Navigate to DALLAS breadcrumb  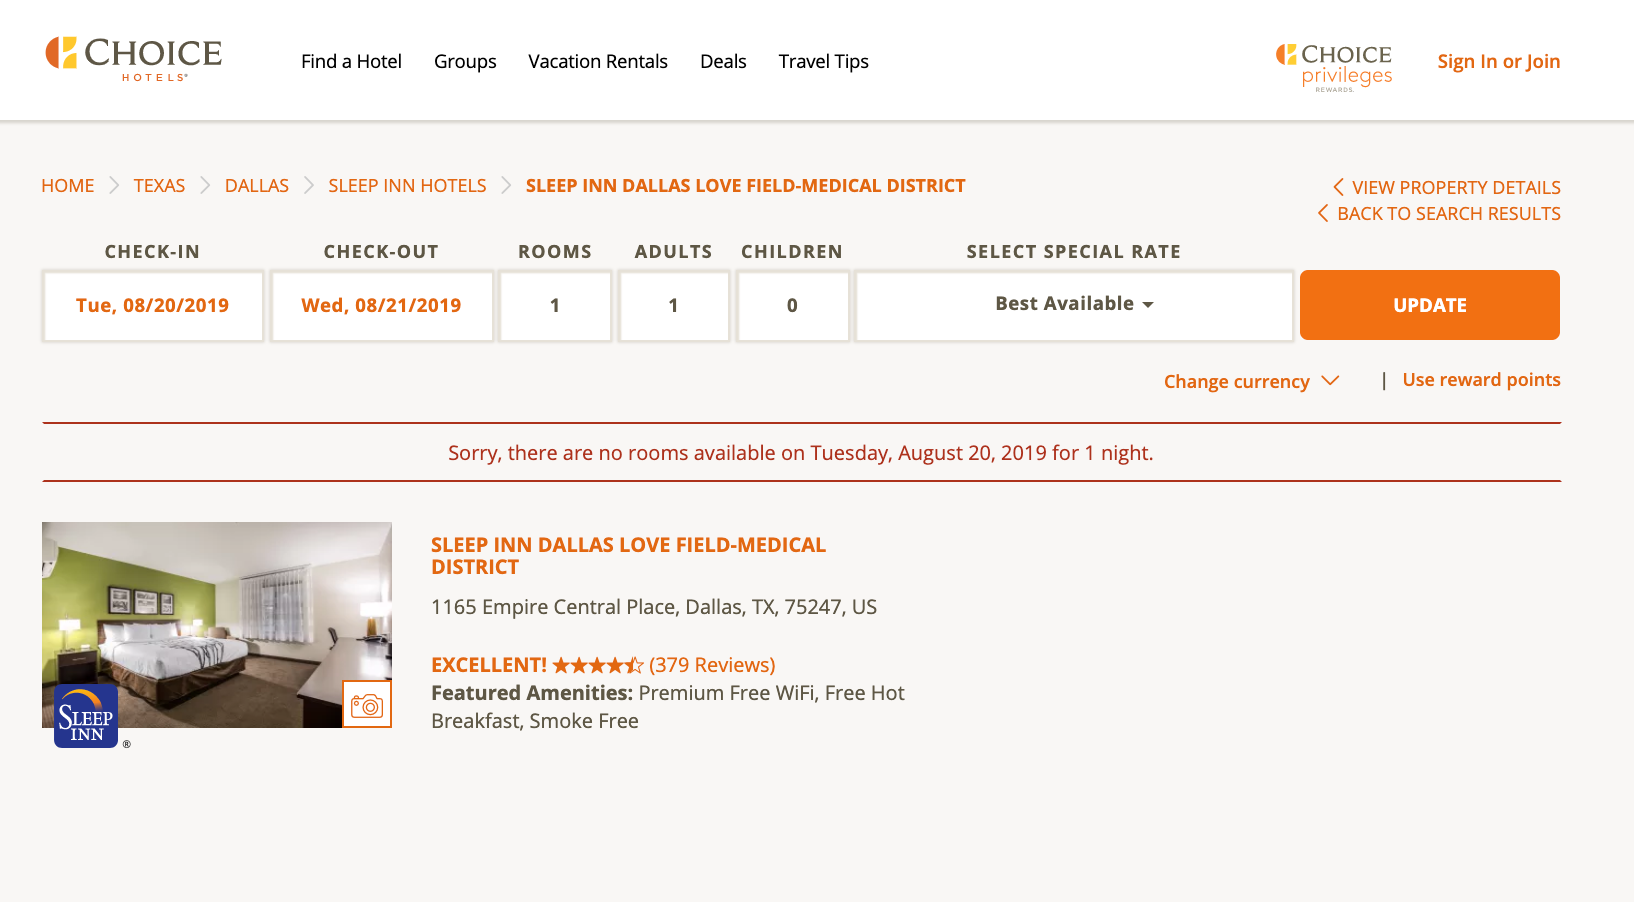[x=257, y=186]
